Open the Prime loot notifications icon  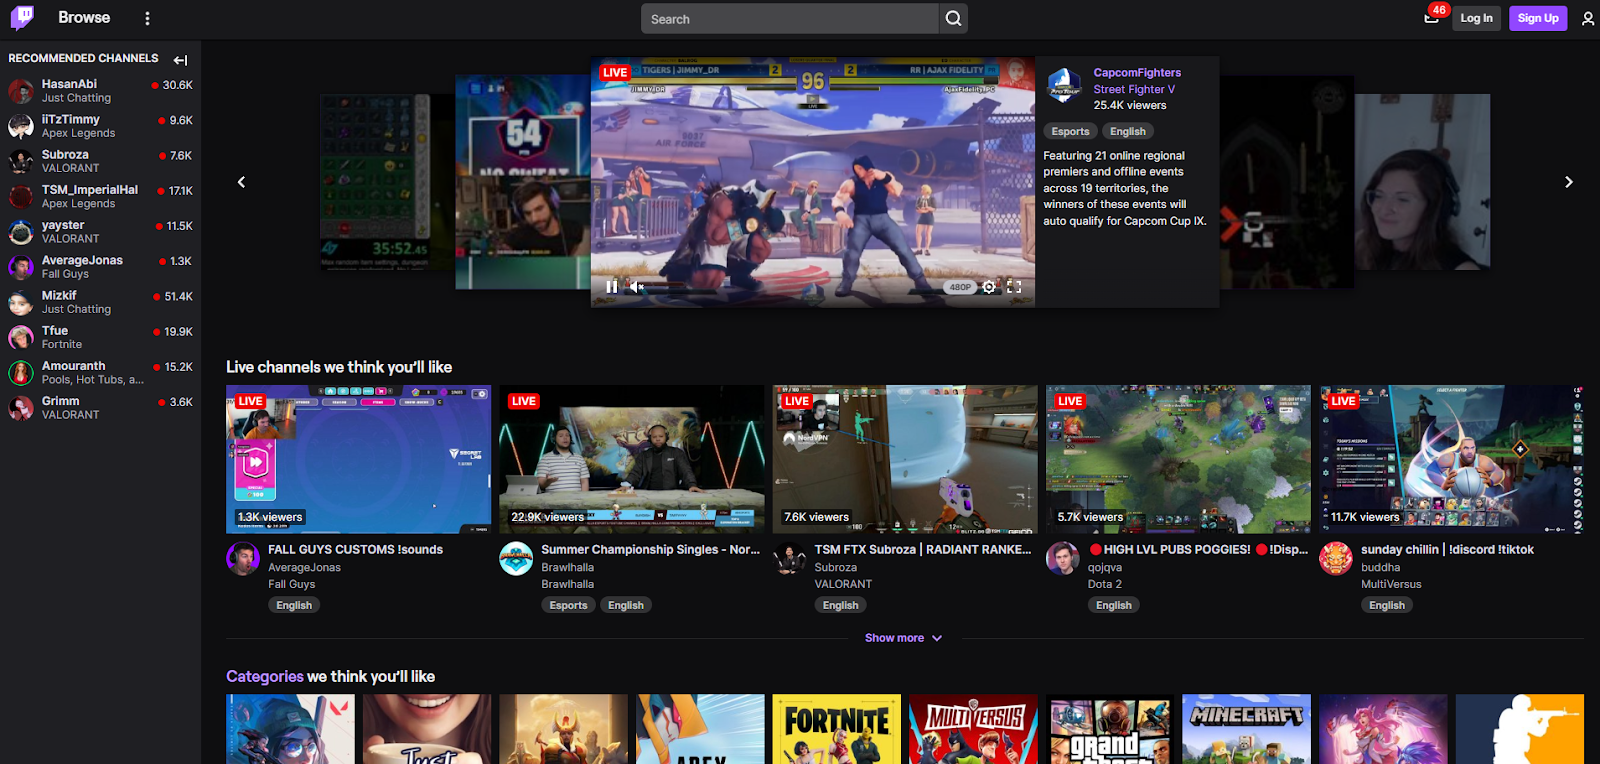point(1432,18)
